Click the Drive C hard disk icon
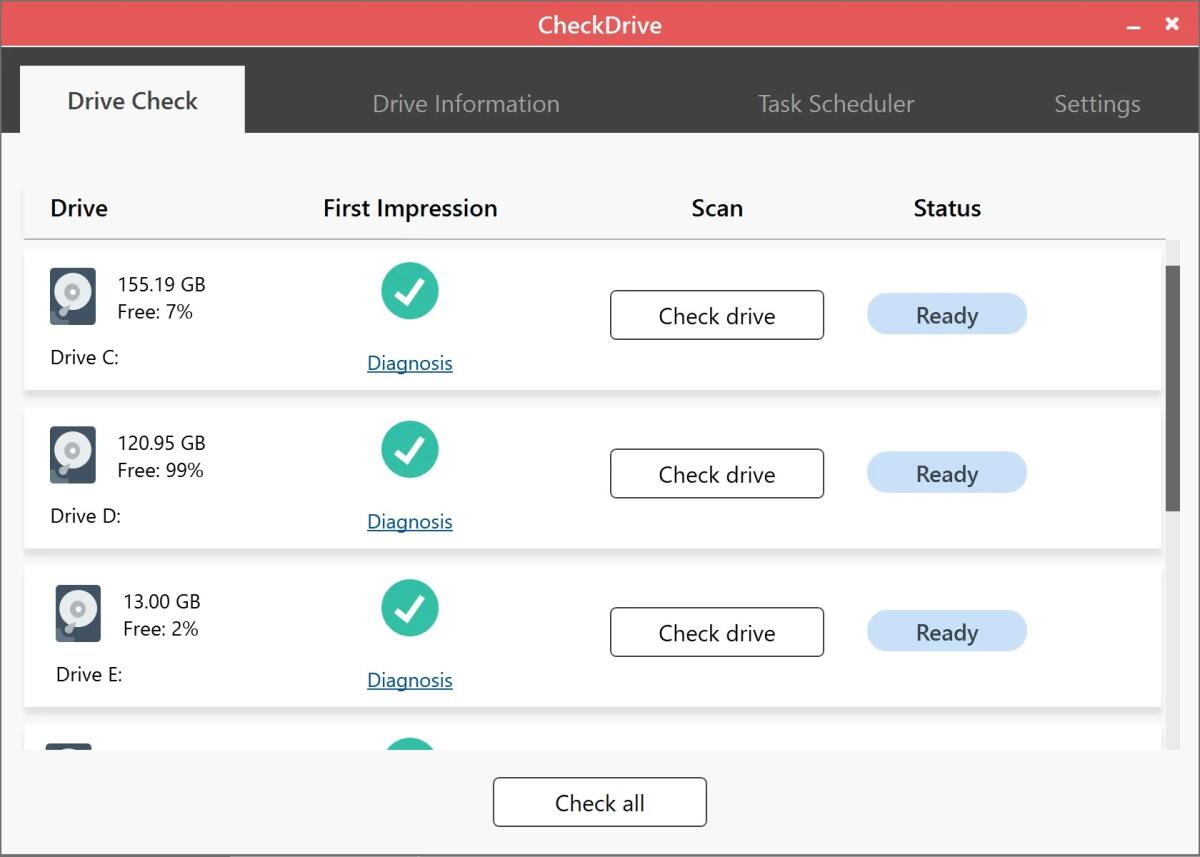The width and height of the screenshot is (1200, 857). click(x=70, y=296)
